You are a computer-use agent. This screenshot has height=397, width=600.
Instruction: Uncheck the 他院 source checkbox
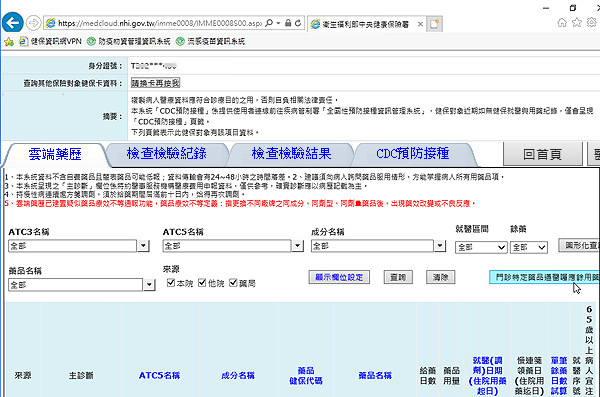[x=202, y=283]
